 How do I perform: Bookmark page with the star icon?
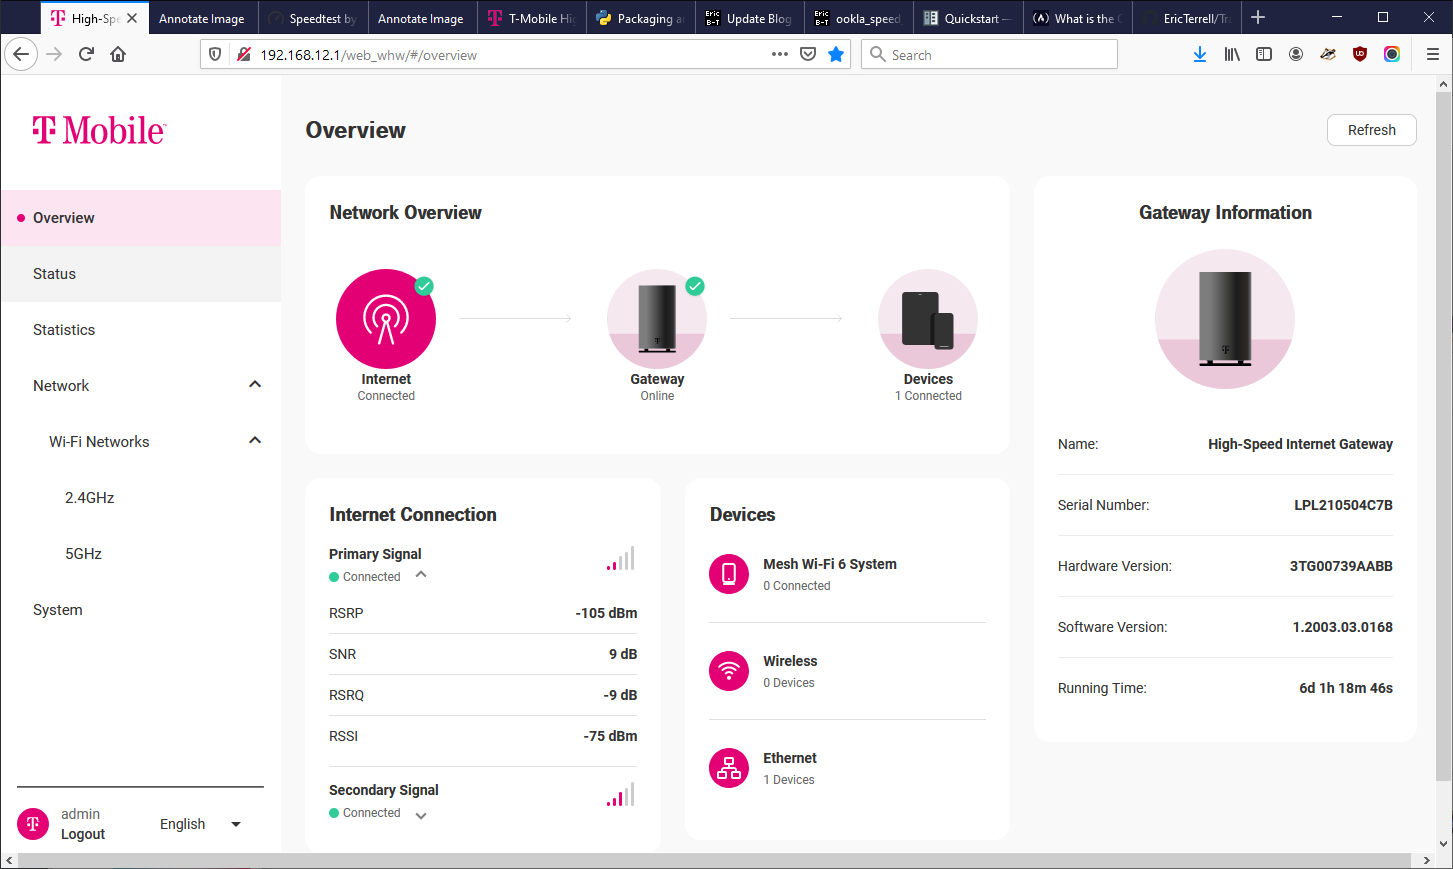tap(836, 55)
